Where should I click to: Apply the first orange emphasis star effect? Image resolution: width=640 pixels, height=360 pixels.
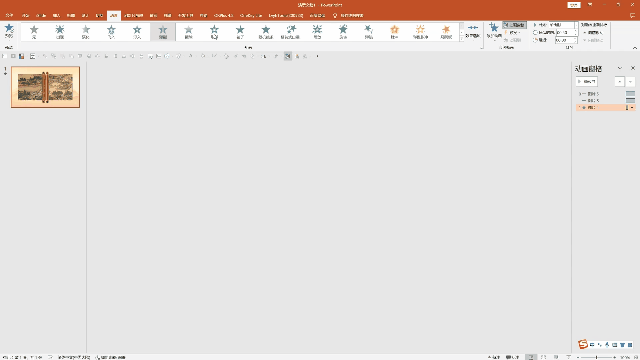pyautogui.click(x=394, y=31)
